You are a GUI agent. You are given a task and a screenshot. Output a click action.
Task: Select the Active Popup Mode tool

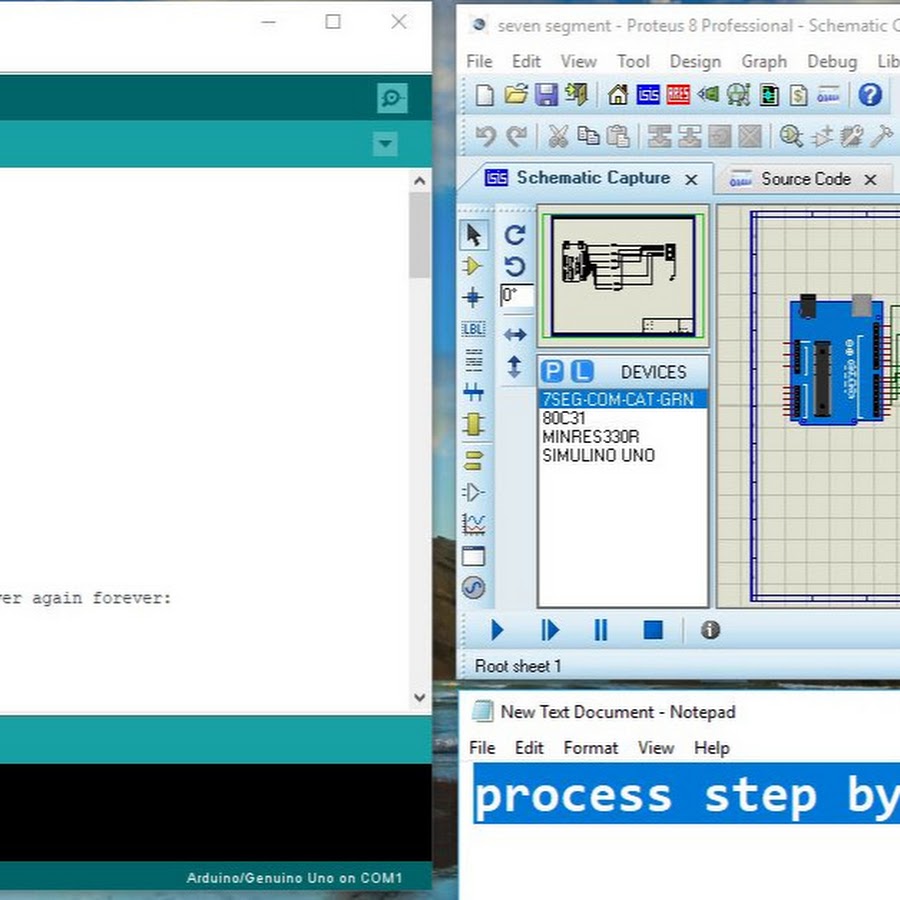click(x=474, y=556)
